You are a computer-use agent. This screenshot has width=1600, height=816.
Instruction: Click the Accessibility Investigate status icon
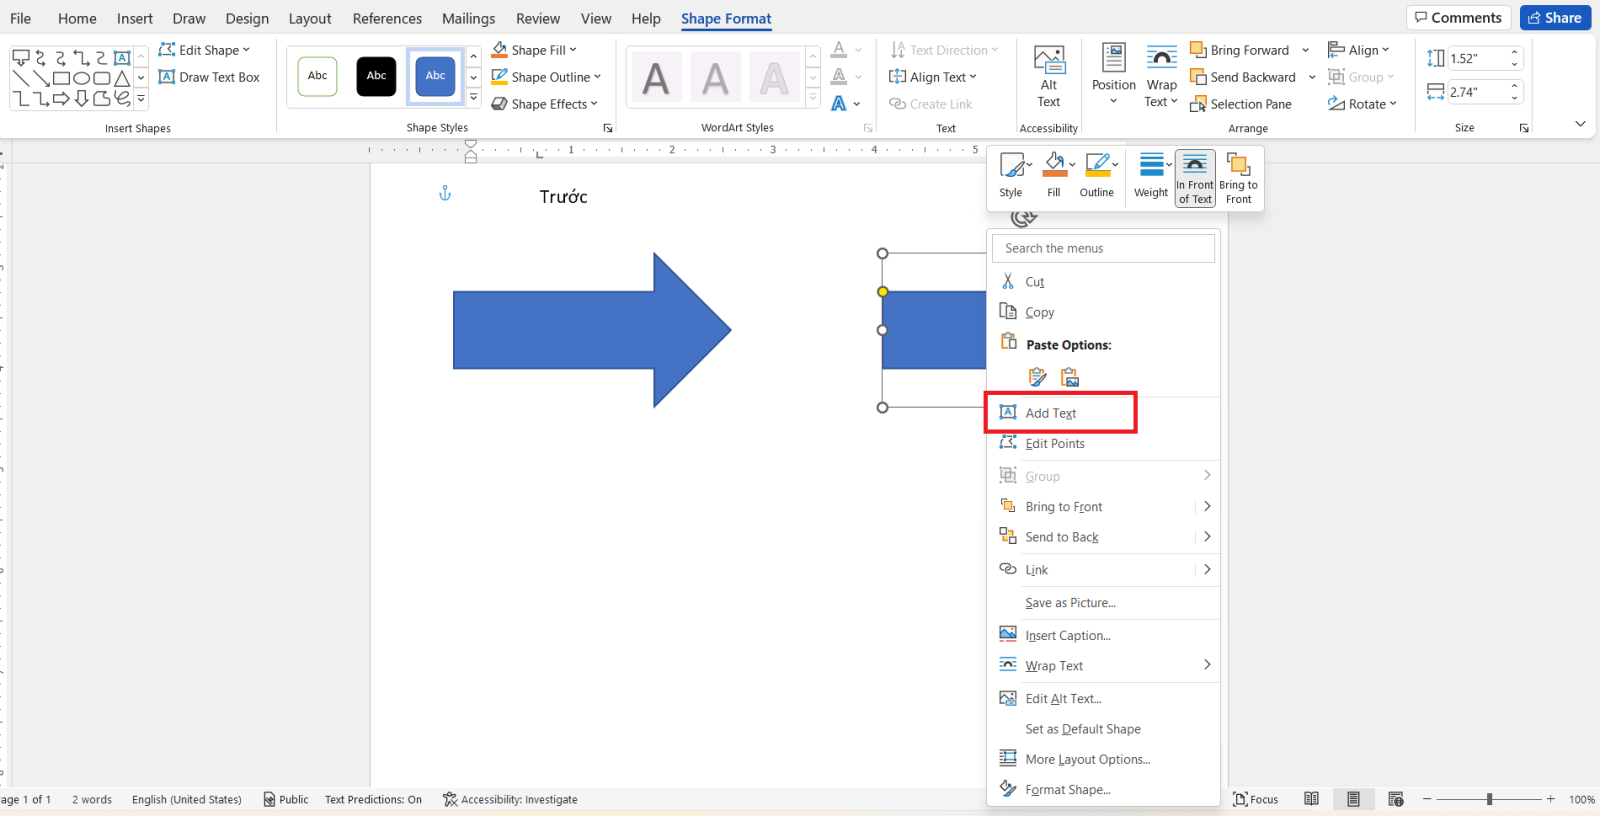pyautogui.click(x=450, y=799)
